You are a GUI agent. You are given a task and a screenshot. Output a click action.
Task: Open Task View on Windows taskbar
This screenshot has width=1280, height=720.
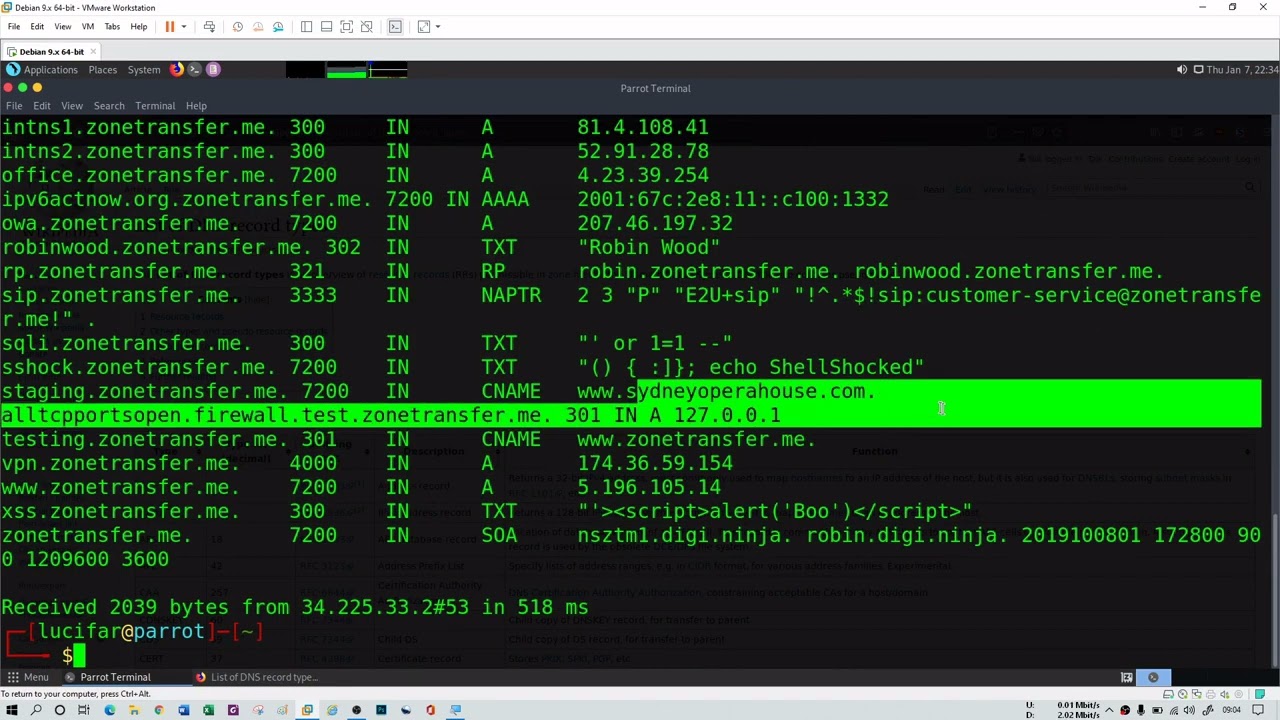point(84,710)
